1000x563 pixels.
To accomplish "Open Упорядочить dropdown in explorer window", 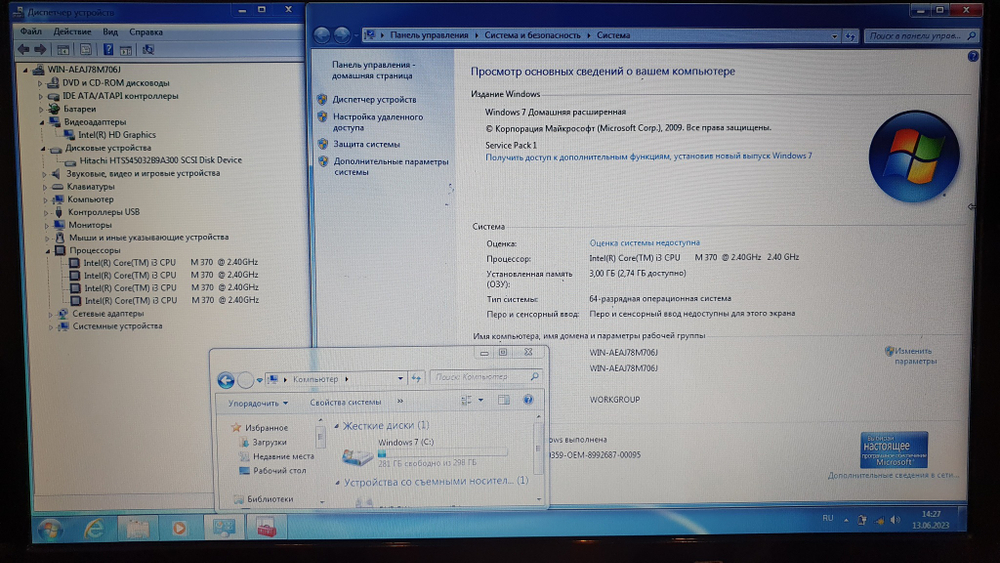I will pos(258,403).
